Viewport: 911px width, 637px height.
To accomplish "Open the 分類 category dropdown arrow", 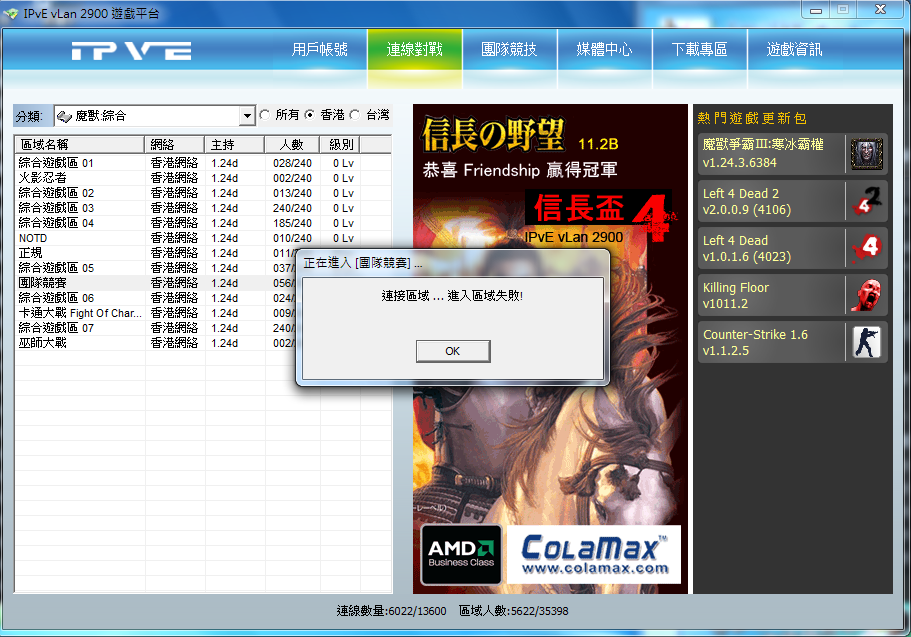I will (x=248, y=116).
